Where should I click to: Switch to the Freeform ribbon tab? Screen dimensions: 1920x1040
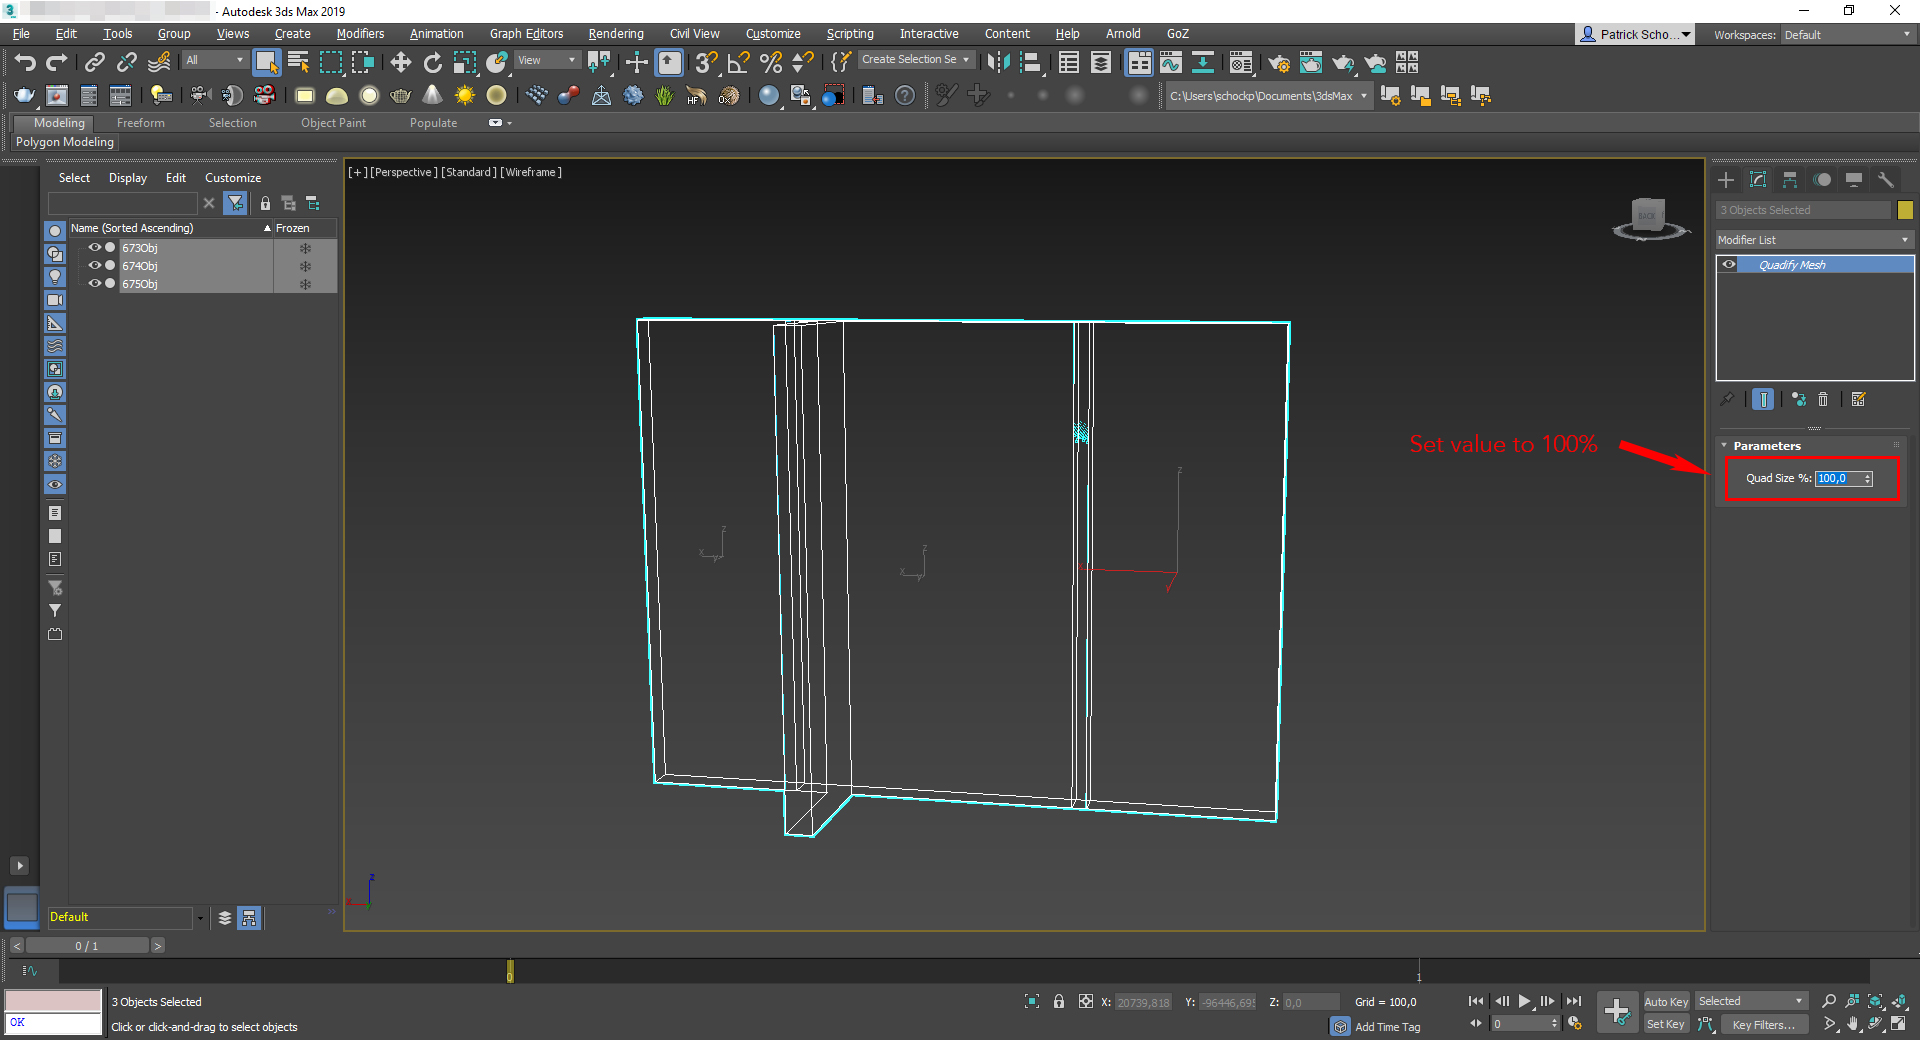click(140, 123)
